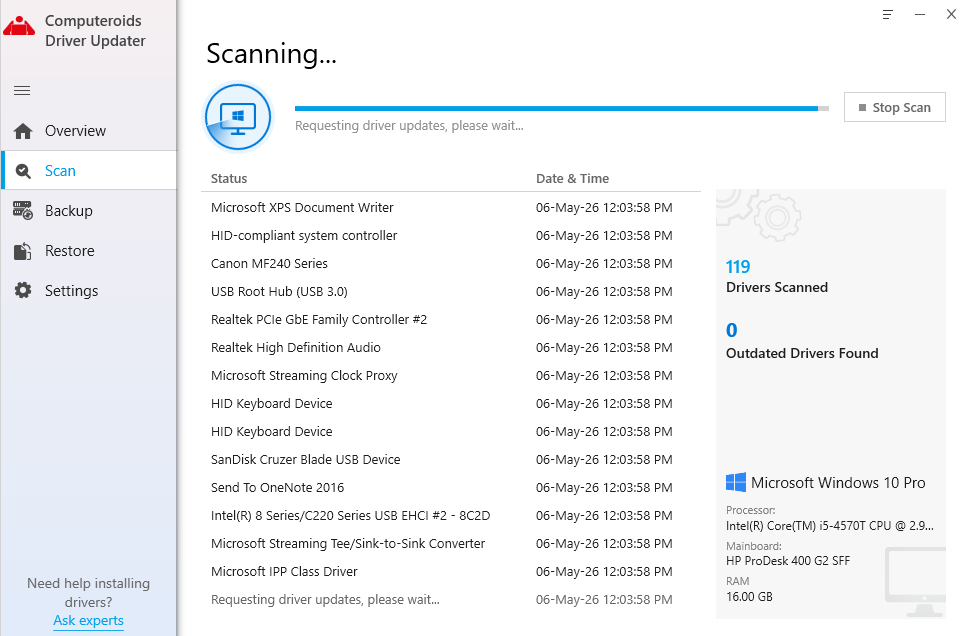Click the Date & Time column header
Image resolution: width=967 pixels, height=636 pixels.
(572, 179)
